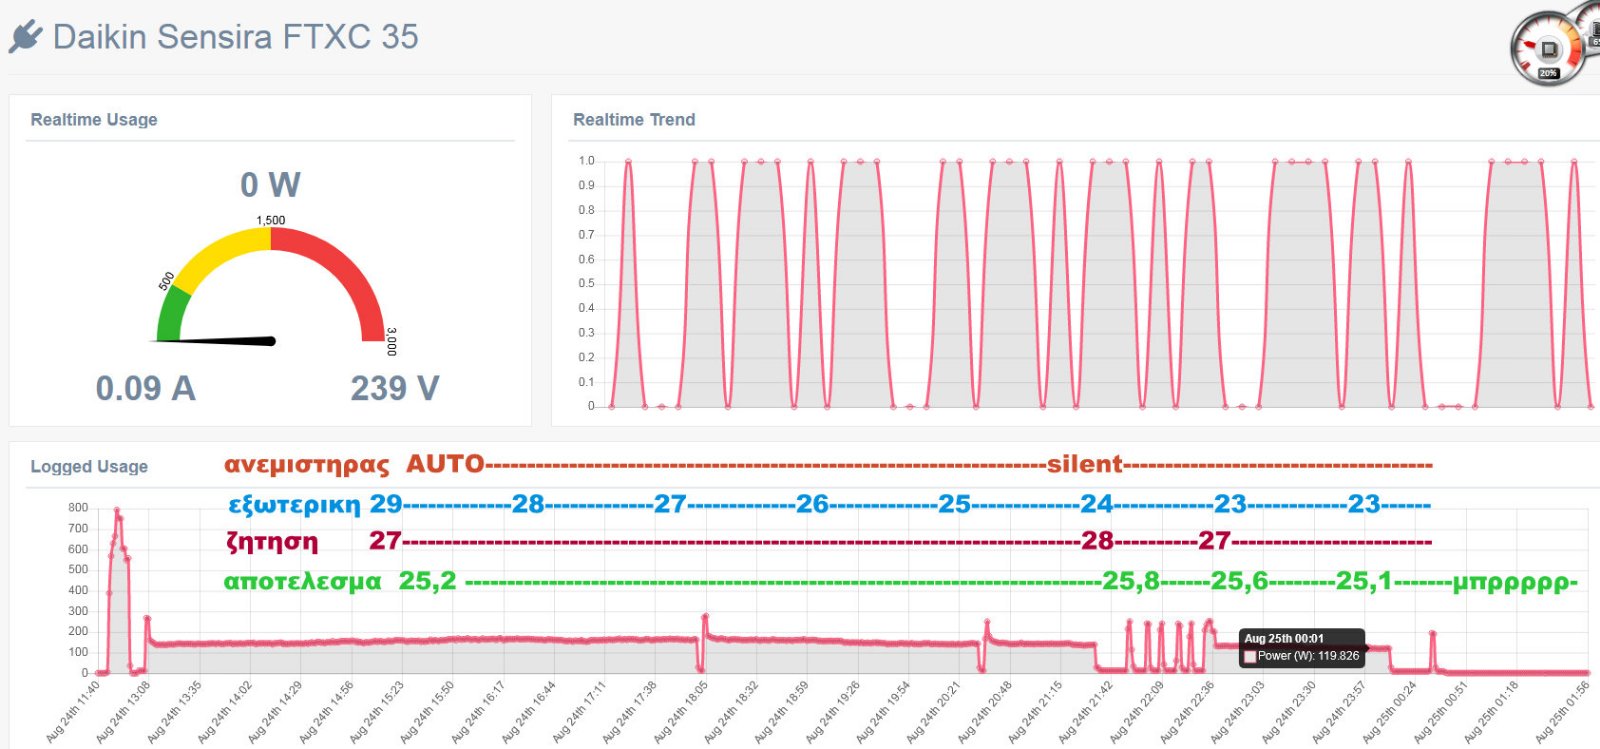Click the Power (W): 119.826 tooltip value
The image size is (1600, 749).
tap(1308, 656)
